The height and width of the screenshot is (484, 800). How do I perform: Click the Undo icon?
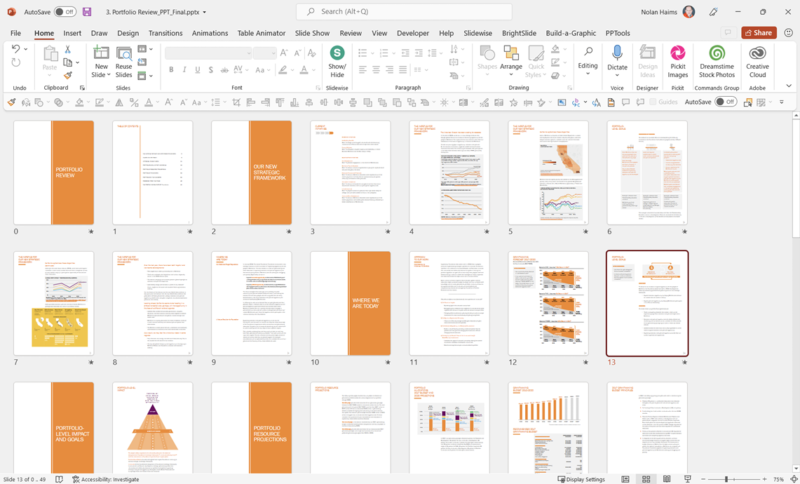[16, 49]
